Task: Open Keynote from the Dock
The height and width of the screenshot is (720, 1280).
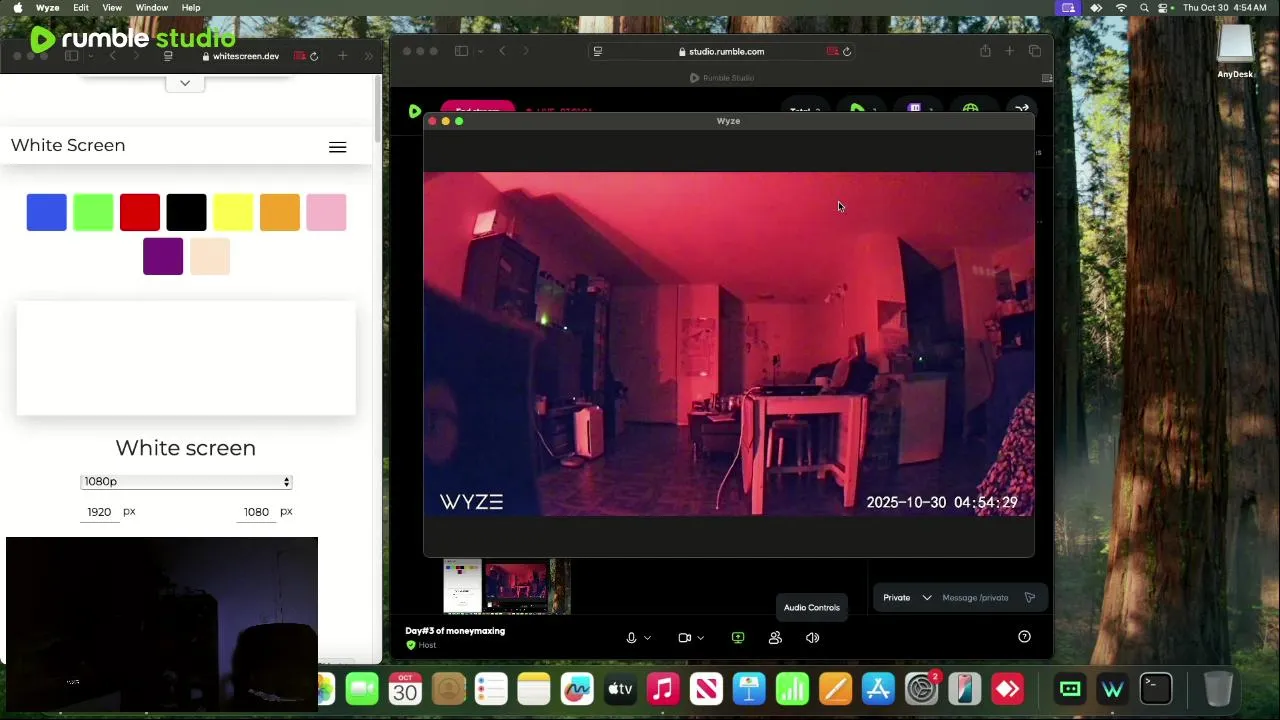Action: (x=749, y=689)
